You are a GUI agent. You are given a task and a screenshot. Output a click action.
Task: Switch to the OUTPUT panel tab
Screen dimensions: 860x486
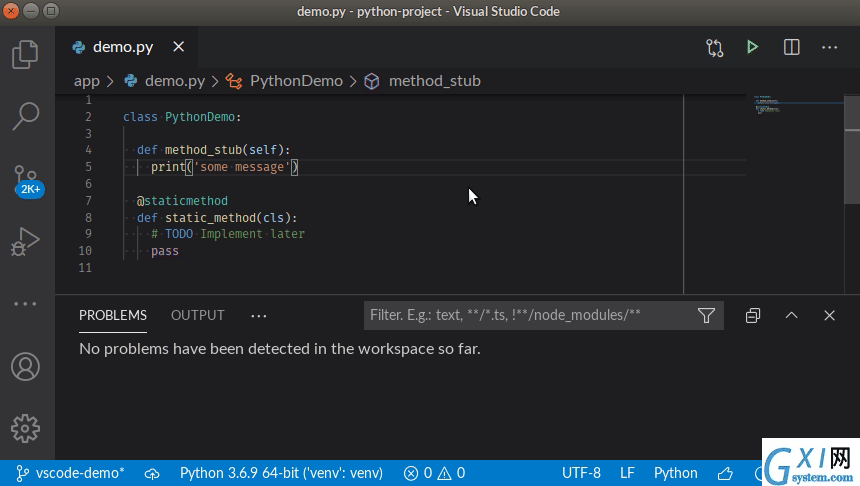coord(197,315)
